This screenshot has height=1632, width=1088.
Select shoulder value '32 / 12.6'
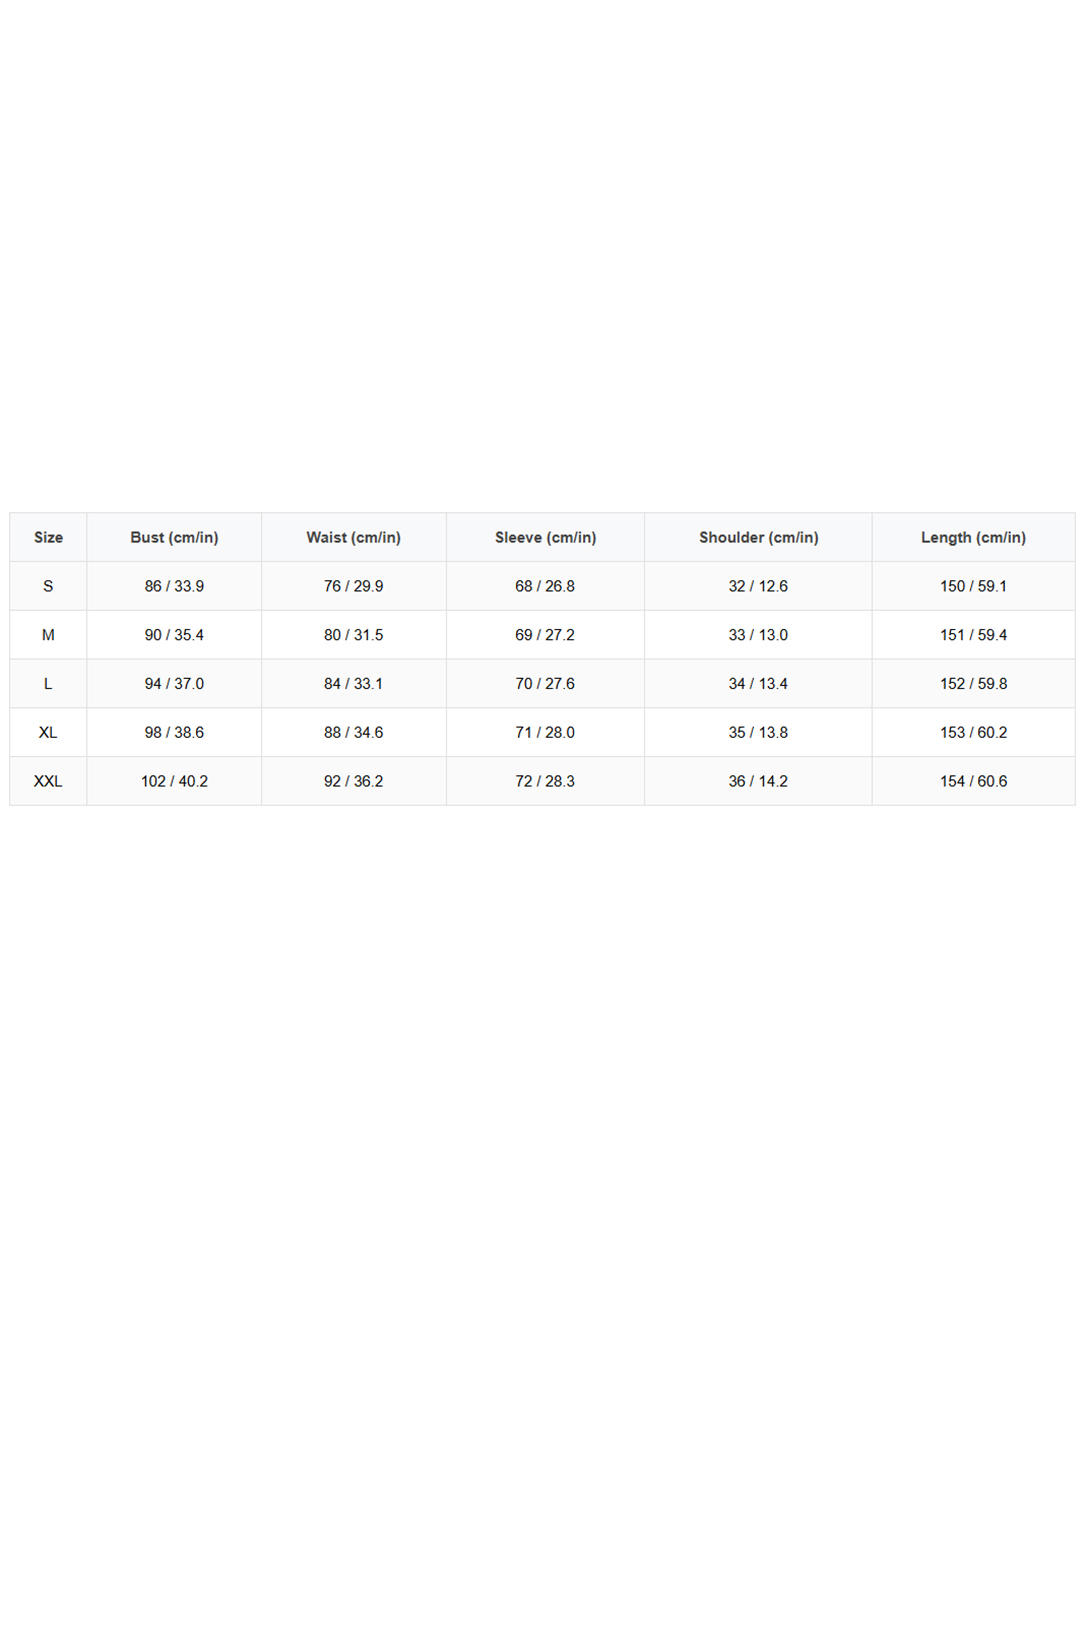758,586
